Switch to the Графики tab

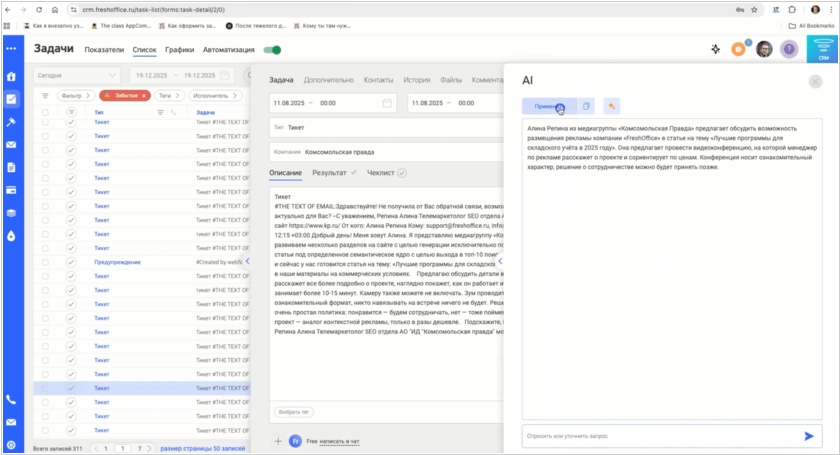pos(180,49)
